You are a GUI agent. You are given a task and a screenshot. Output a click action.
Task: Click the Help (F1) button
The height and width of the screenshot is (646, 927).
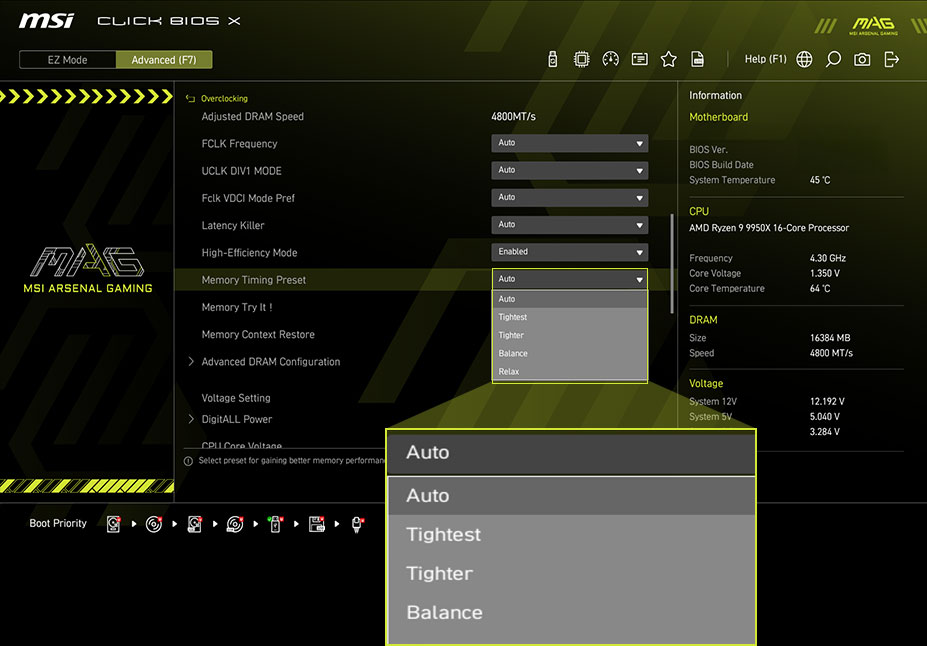coord(765,59)
